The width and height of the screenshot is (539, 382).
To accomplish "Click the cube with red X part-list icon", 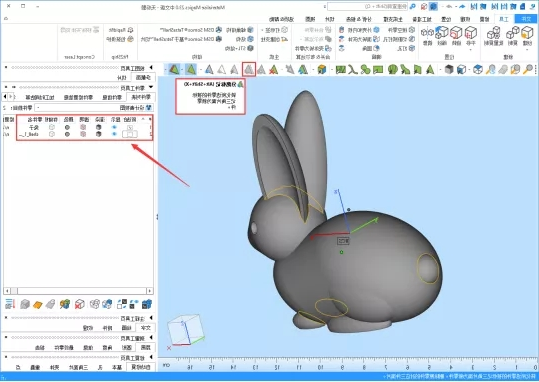I will [x=80, y=304].
